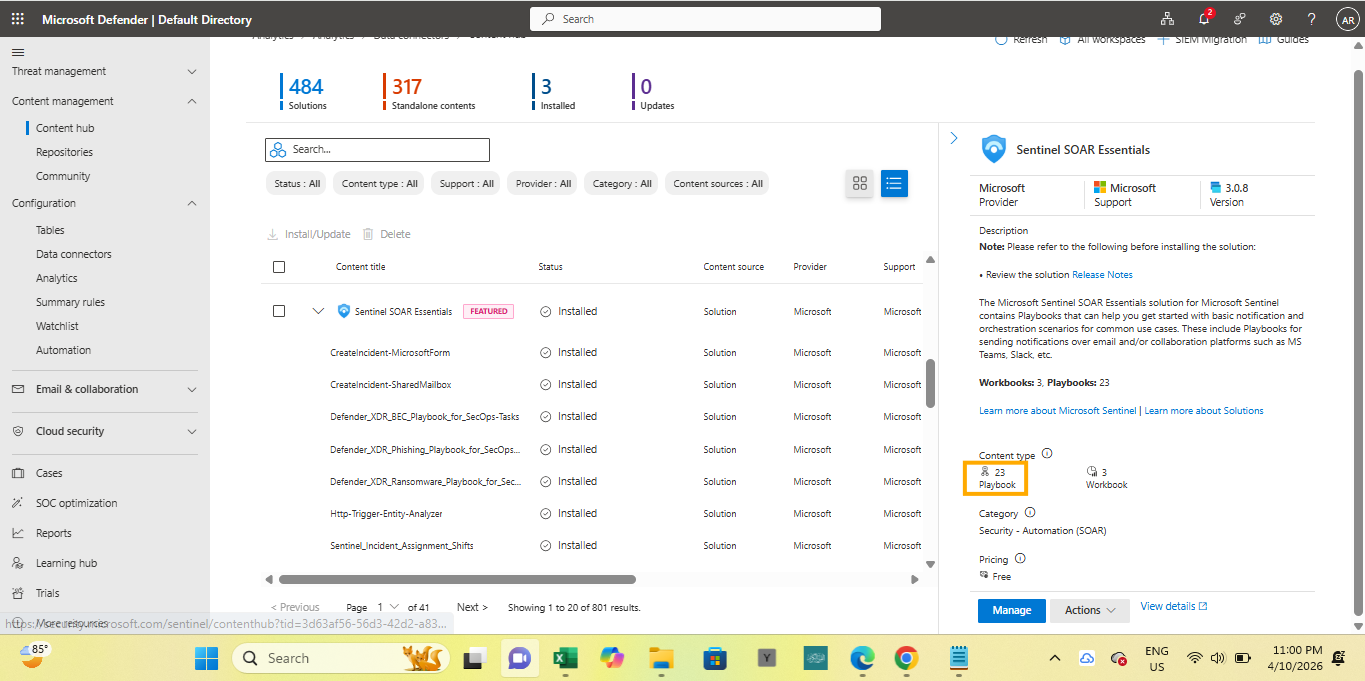The width and height of the screenshot is (1365, 681).
Task: Click the table horizontal scrollbar
Action: [457, 579]
